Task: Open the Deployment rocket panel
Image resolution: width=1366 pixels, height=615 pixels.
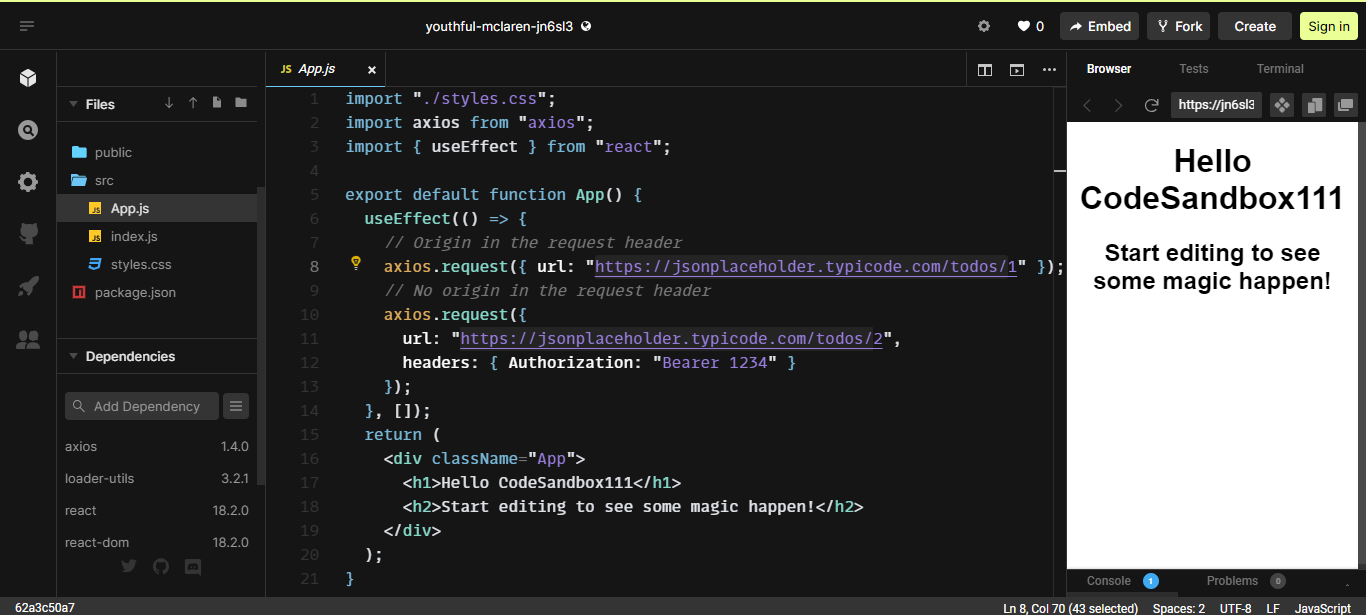Action: [27, 286]
